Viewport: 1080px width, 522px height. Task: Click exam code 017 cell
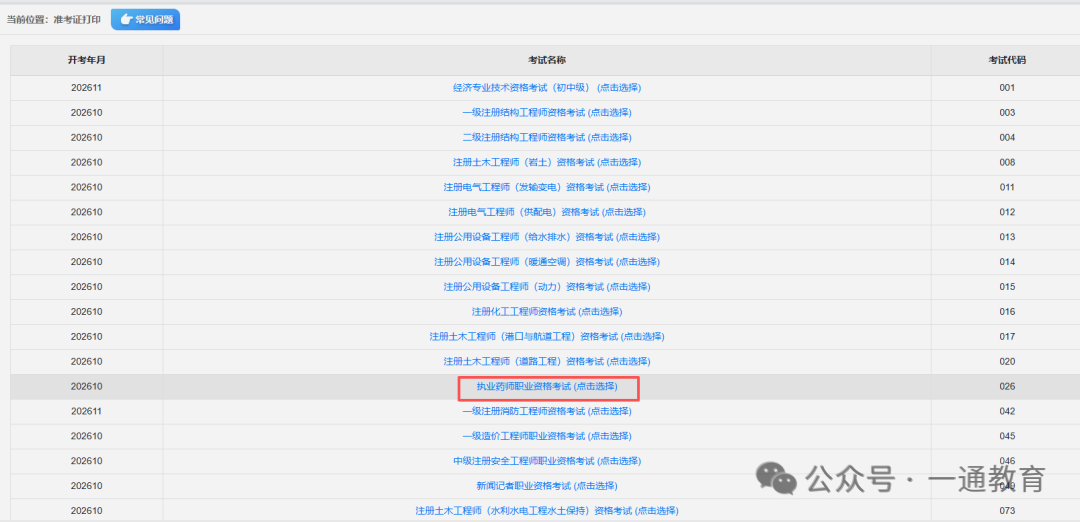click(x=1006, y=336)
